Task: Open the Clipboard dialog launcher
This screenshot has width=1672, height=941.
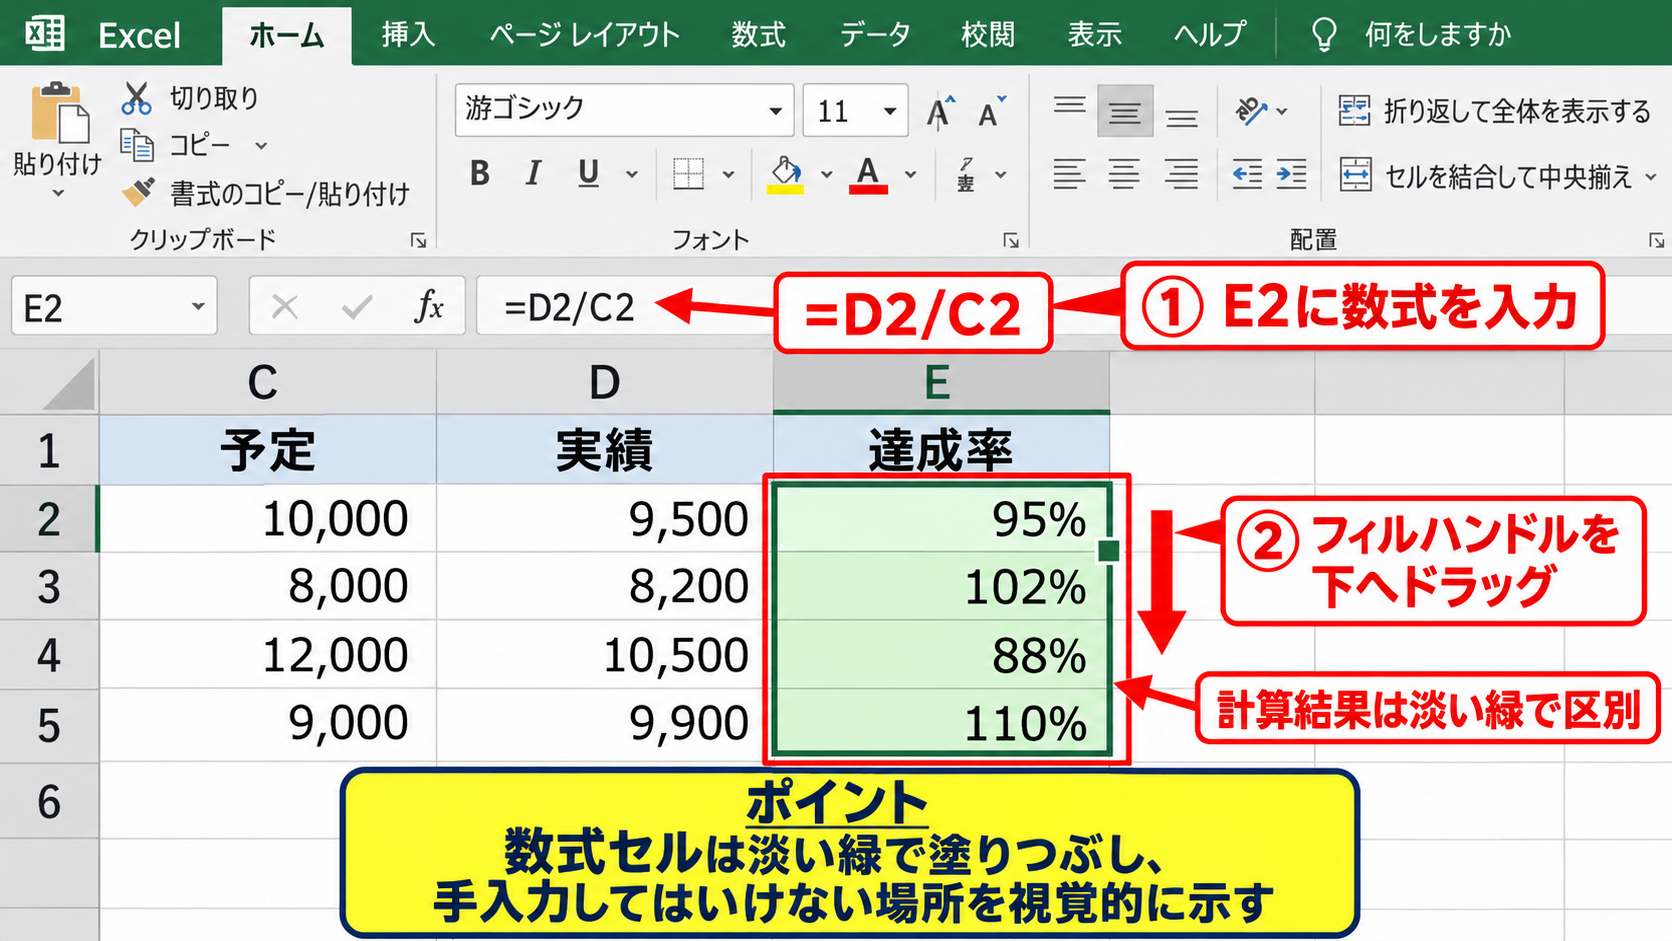Action: (419, 240)
